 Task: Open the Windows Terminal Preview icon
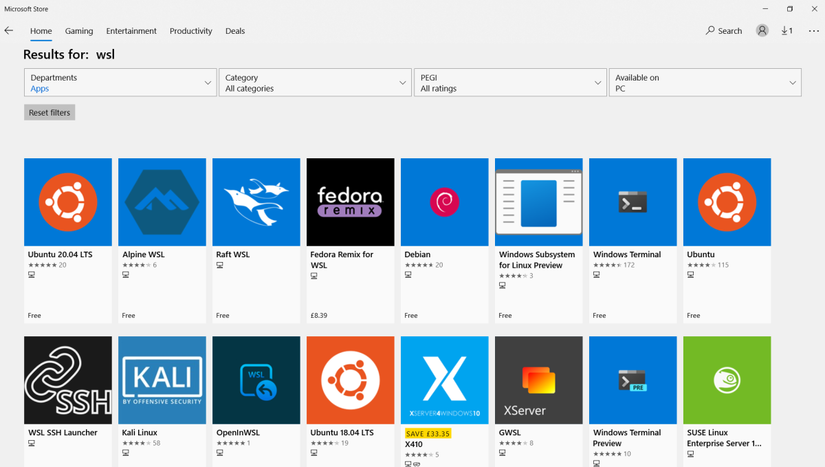(x=633, y=380)
